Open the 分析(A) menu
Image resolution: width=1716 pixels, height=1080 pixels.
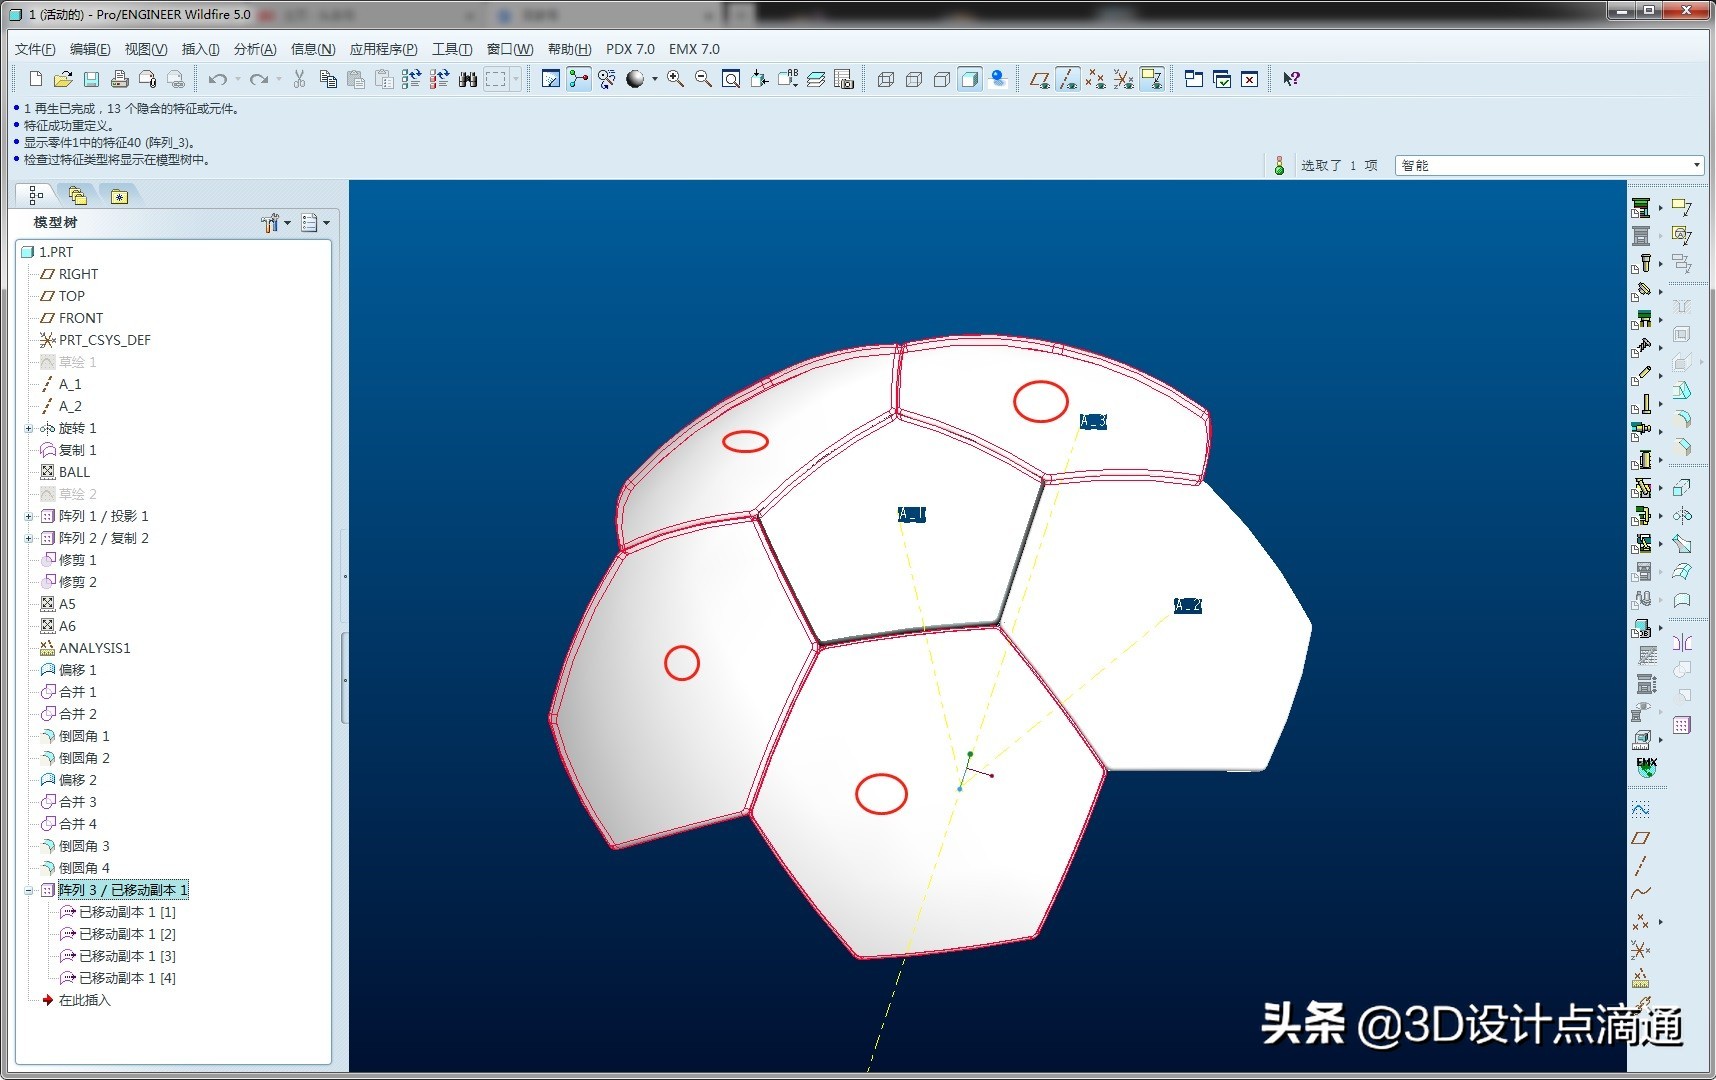[254, 49]
